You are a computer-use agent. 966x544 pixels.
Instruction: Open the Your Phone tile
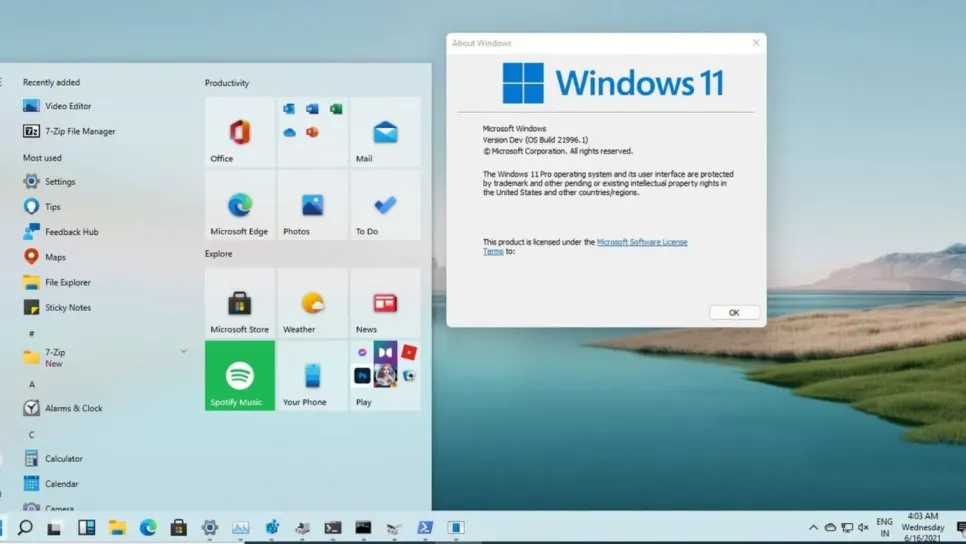312,376
